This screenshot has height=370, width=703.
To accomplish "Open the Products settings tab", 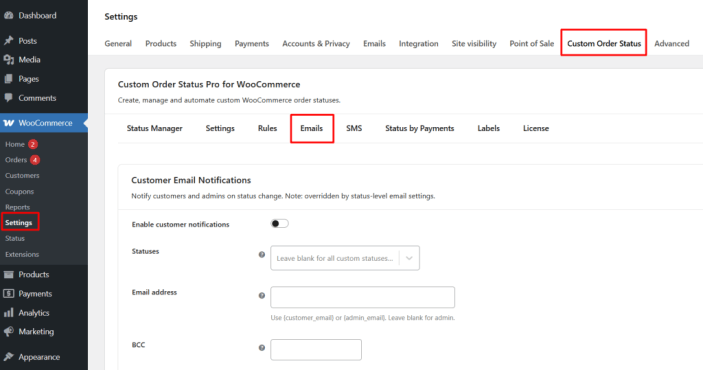I will click(x=161, y=44).
